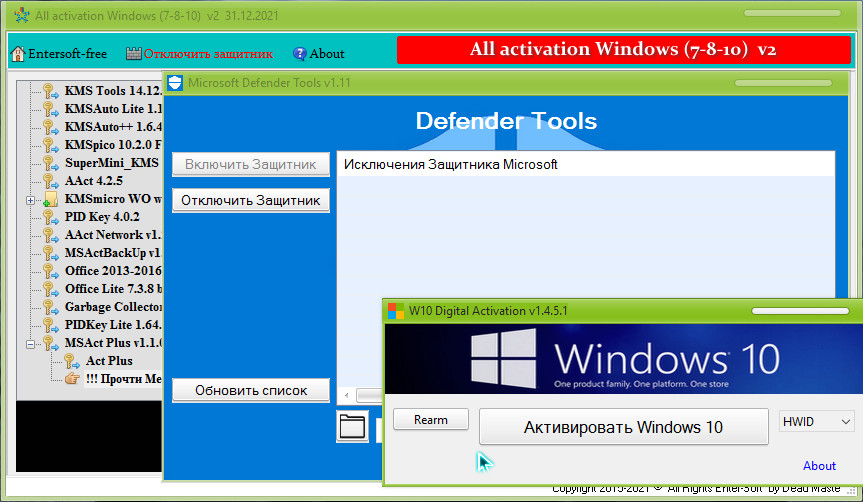The image size is (863, 502).
Task: Click the key icon next to PID Key 4.0.2
Action: [x=50, y=217]
